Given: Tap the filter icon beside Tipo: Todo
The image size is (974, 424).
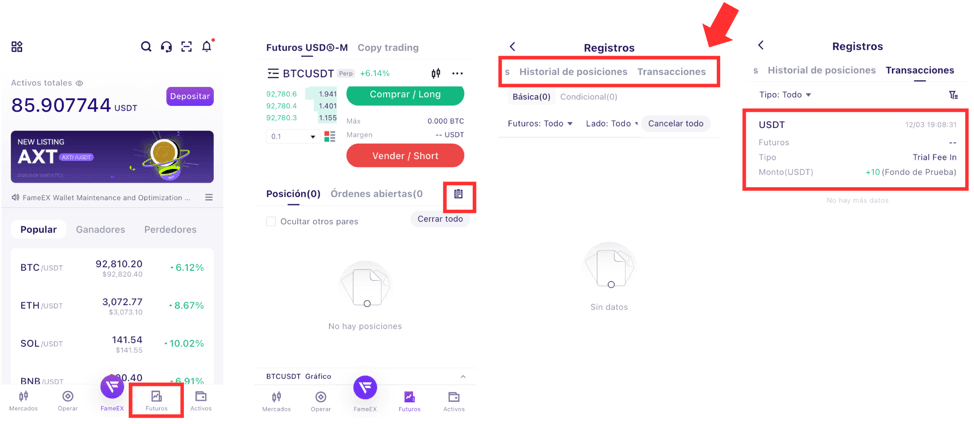Looking at the screenshot, I should [953, 95].
